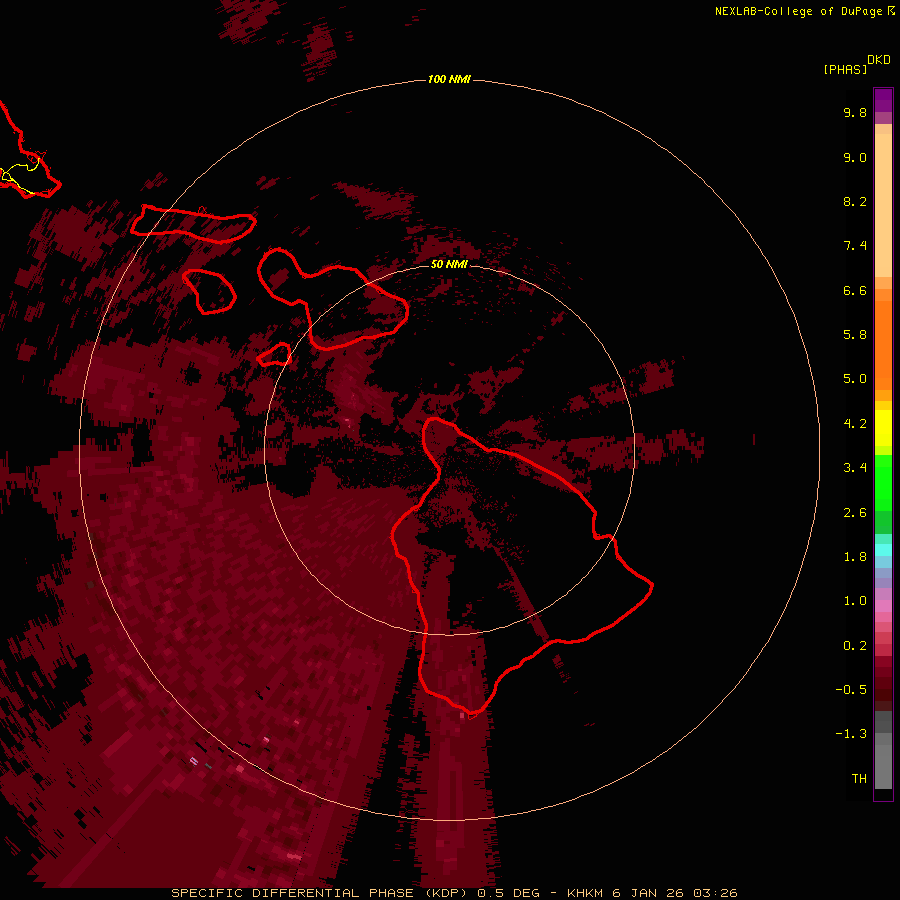Click the 9.0 scale value

855,157
